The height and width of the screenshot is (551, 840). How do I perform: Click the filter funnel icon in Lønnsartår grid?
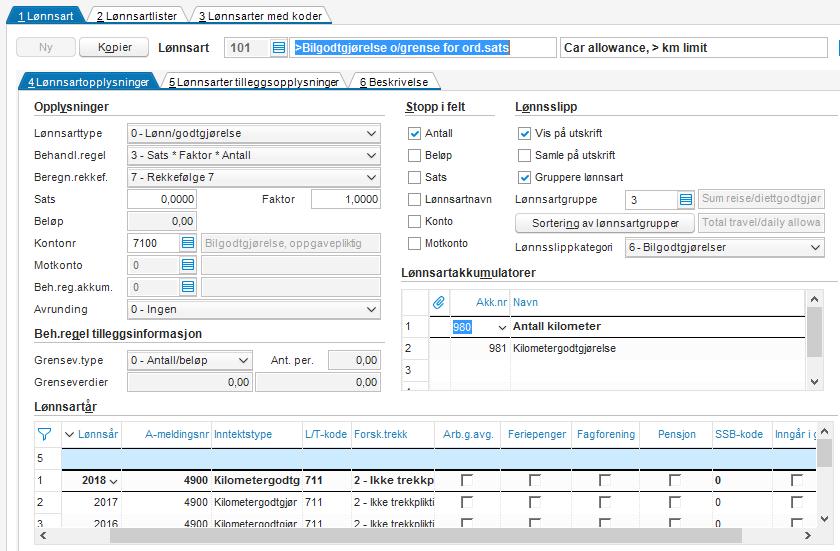click(44, 434)
